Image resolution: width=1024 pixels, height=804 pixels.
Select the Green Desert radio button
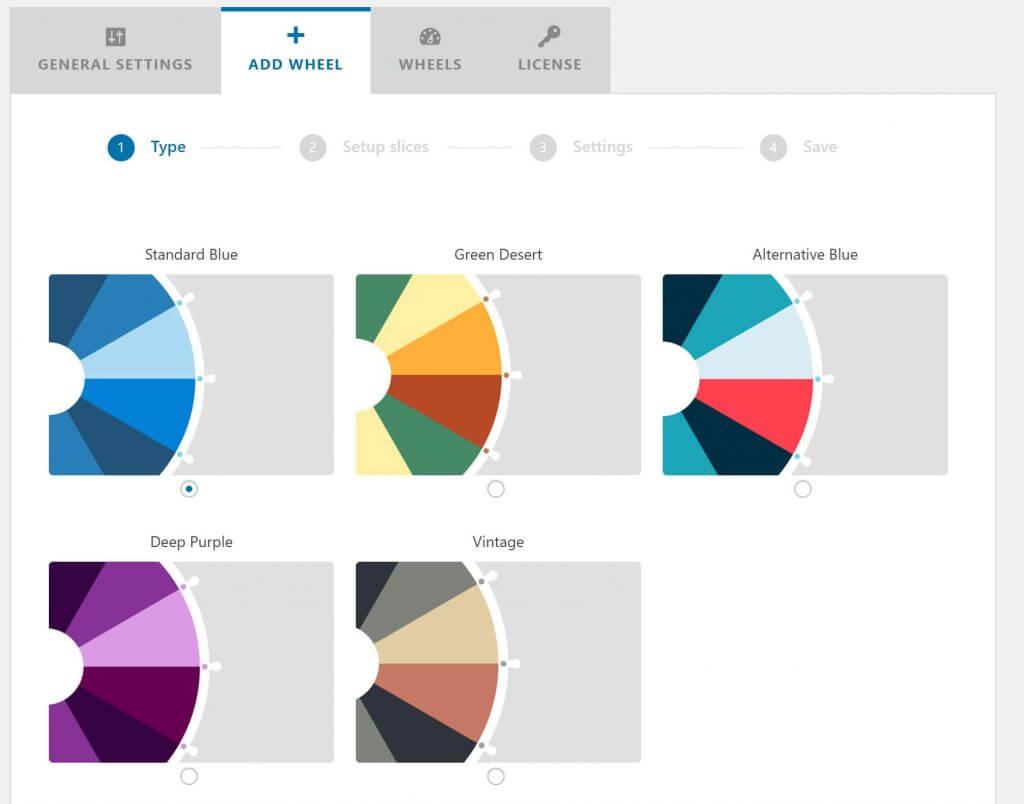pyautogui.click(x=497, y=489)
